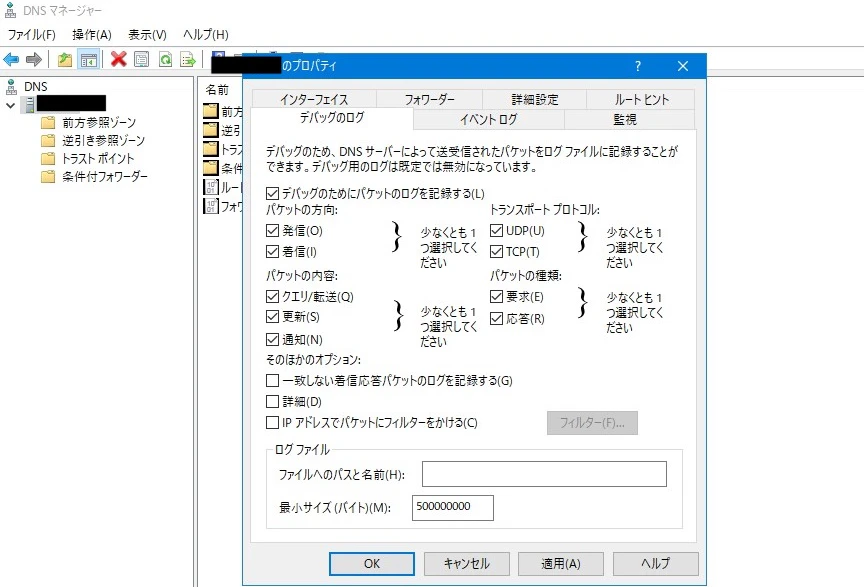Screen dimensions: 864x587
Task: Enable 一致しない着信応答パケットのログを記録する(G) checkbox
Action: tap(272, 380)
